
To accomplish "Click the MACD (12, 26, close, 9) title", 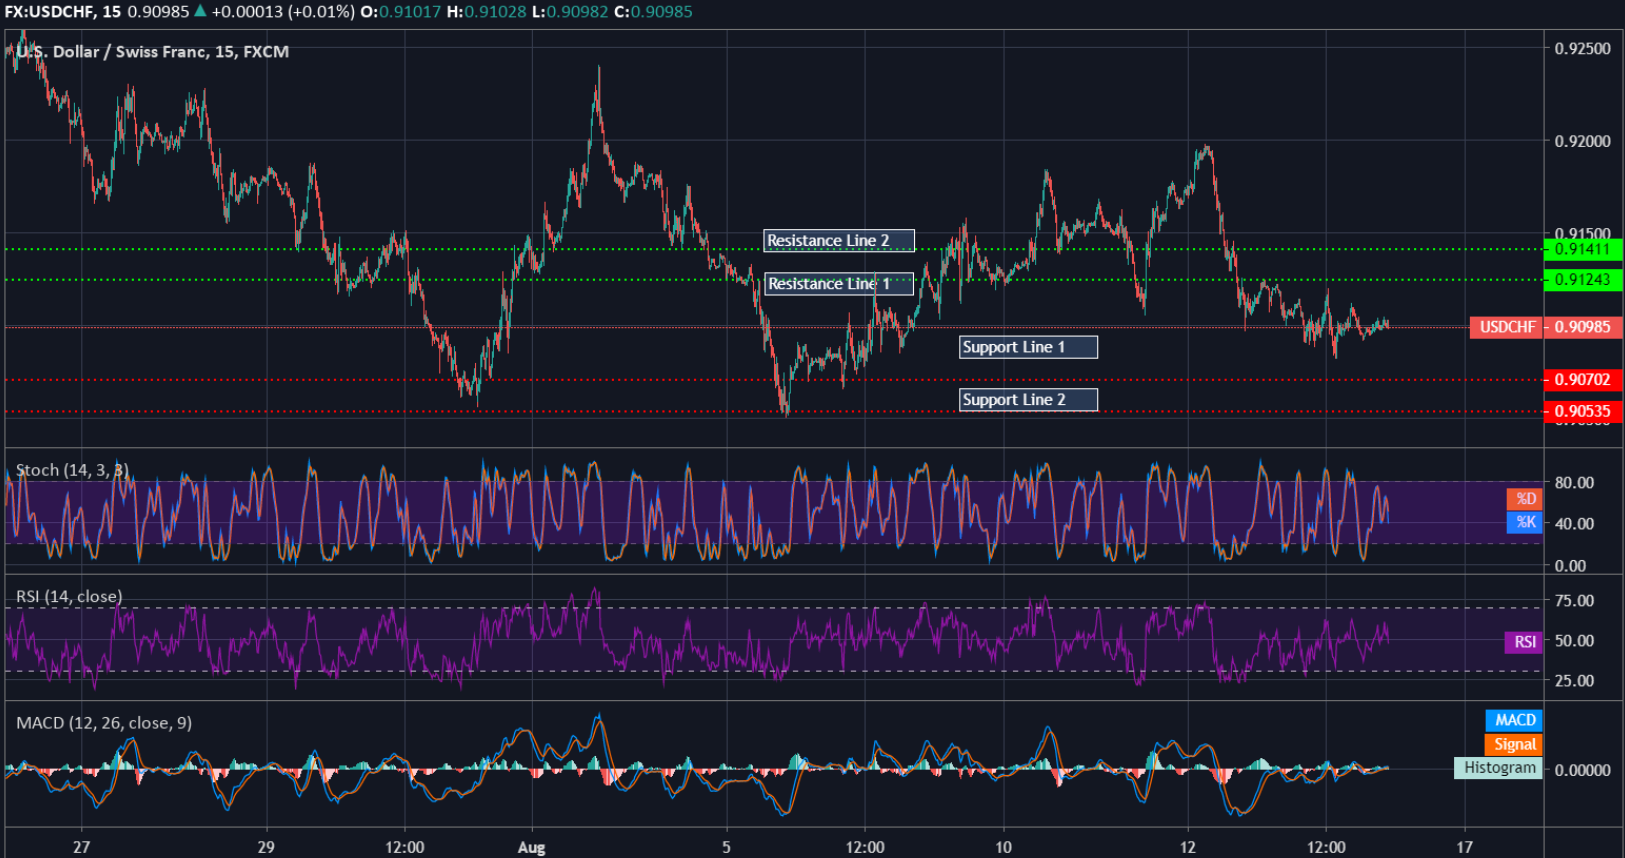I will coord(104,723).
